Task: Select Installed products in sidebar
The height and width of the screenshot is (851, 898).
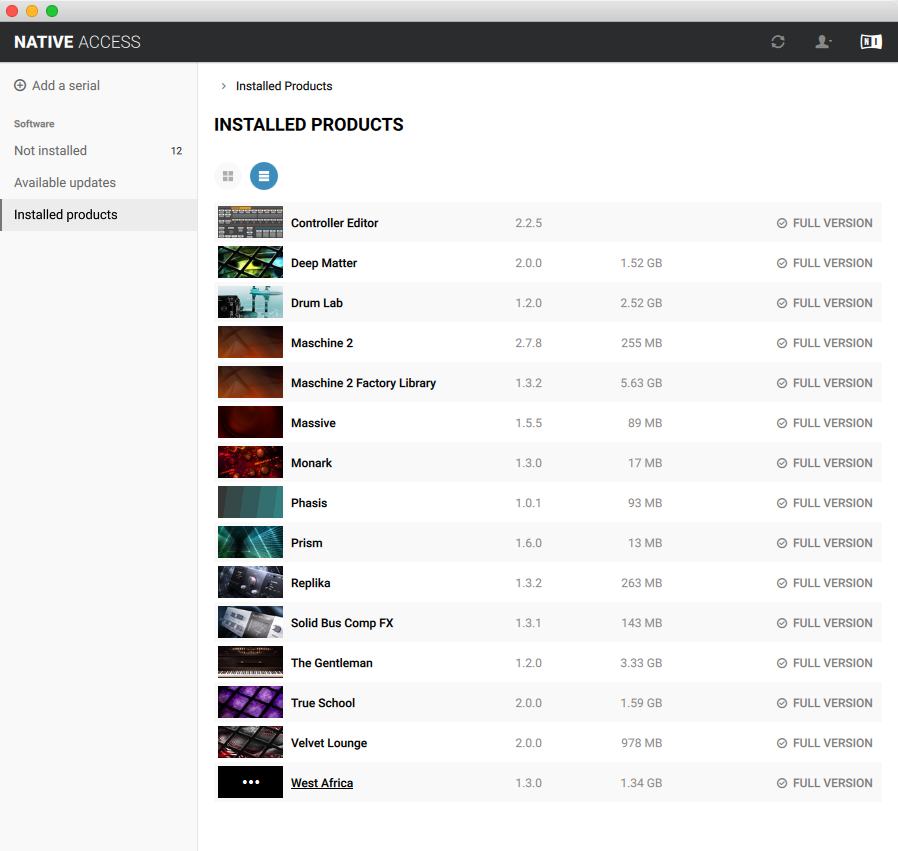Action: [x=99, y=215]
